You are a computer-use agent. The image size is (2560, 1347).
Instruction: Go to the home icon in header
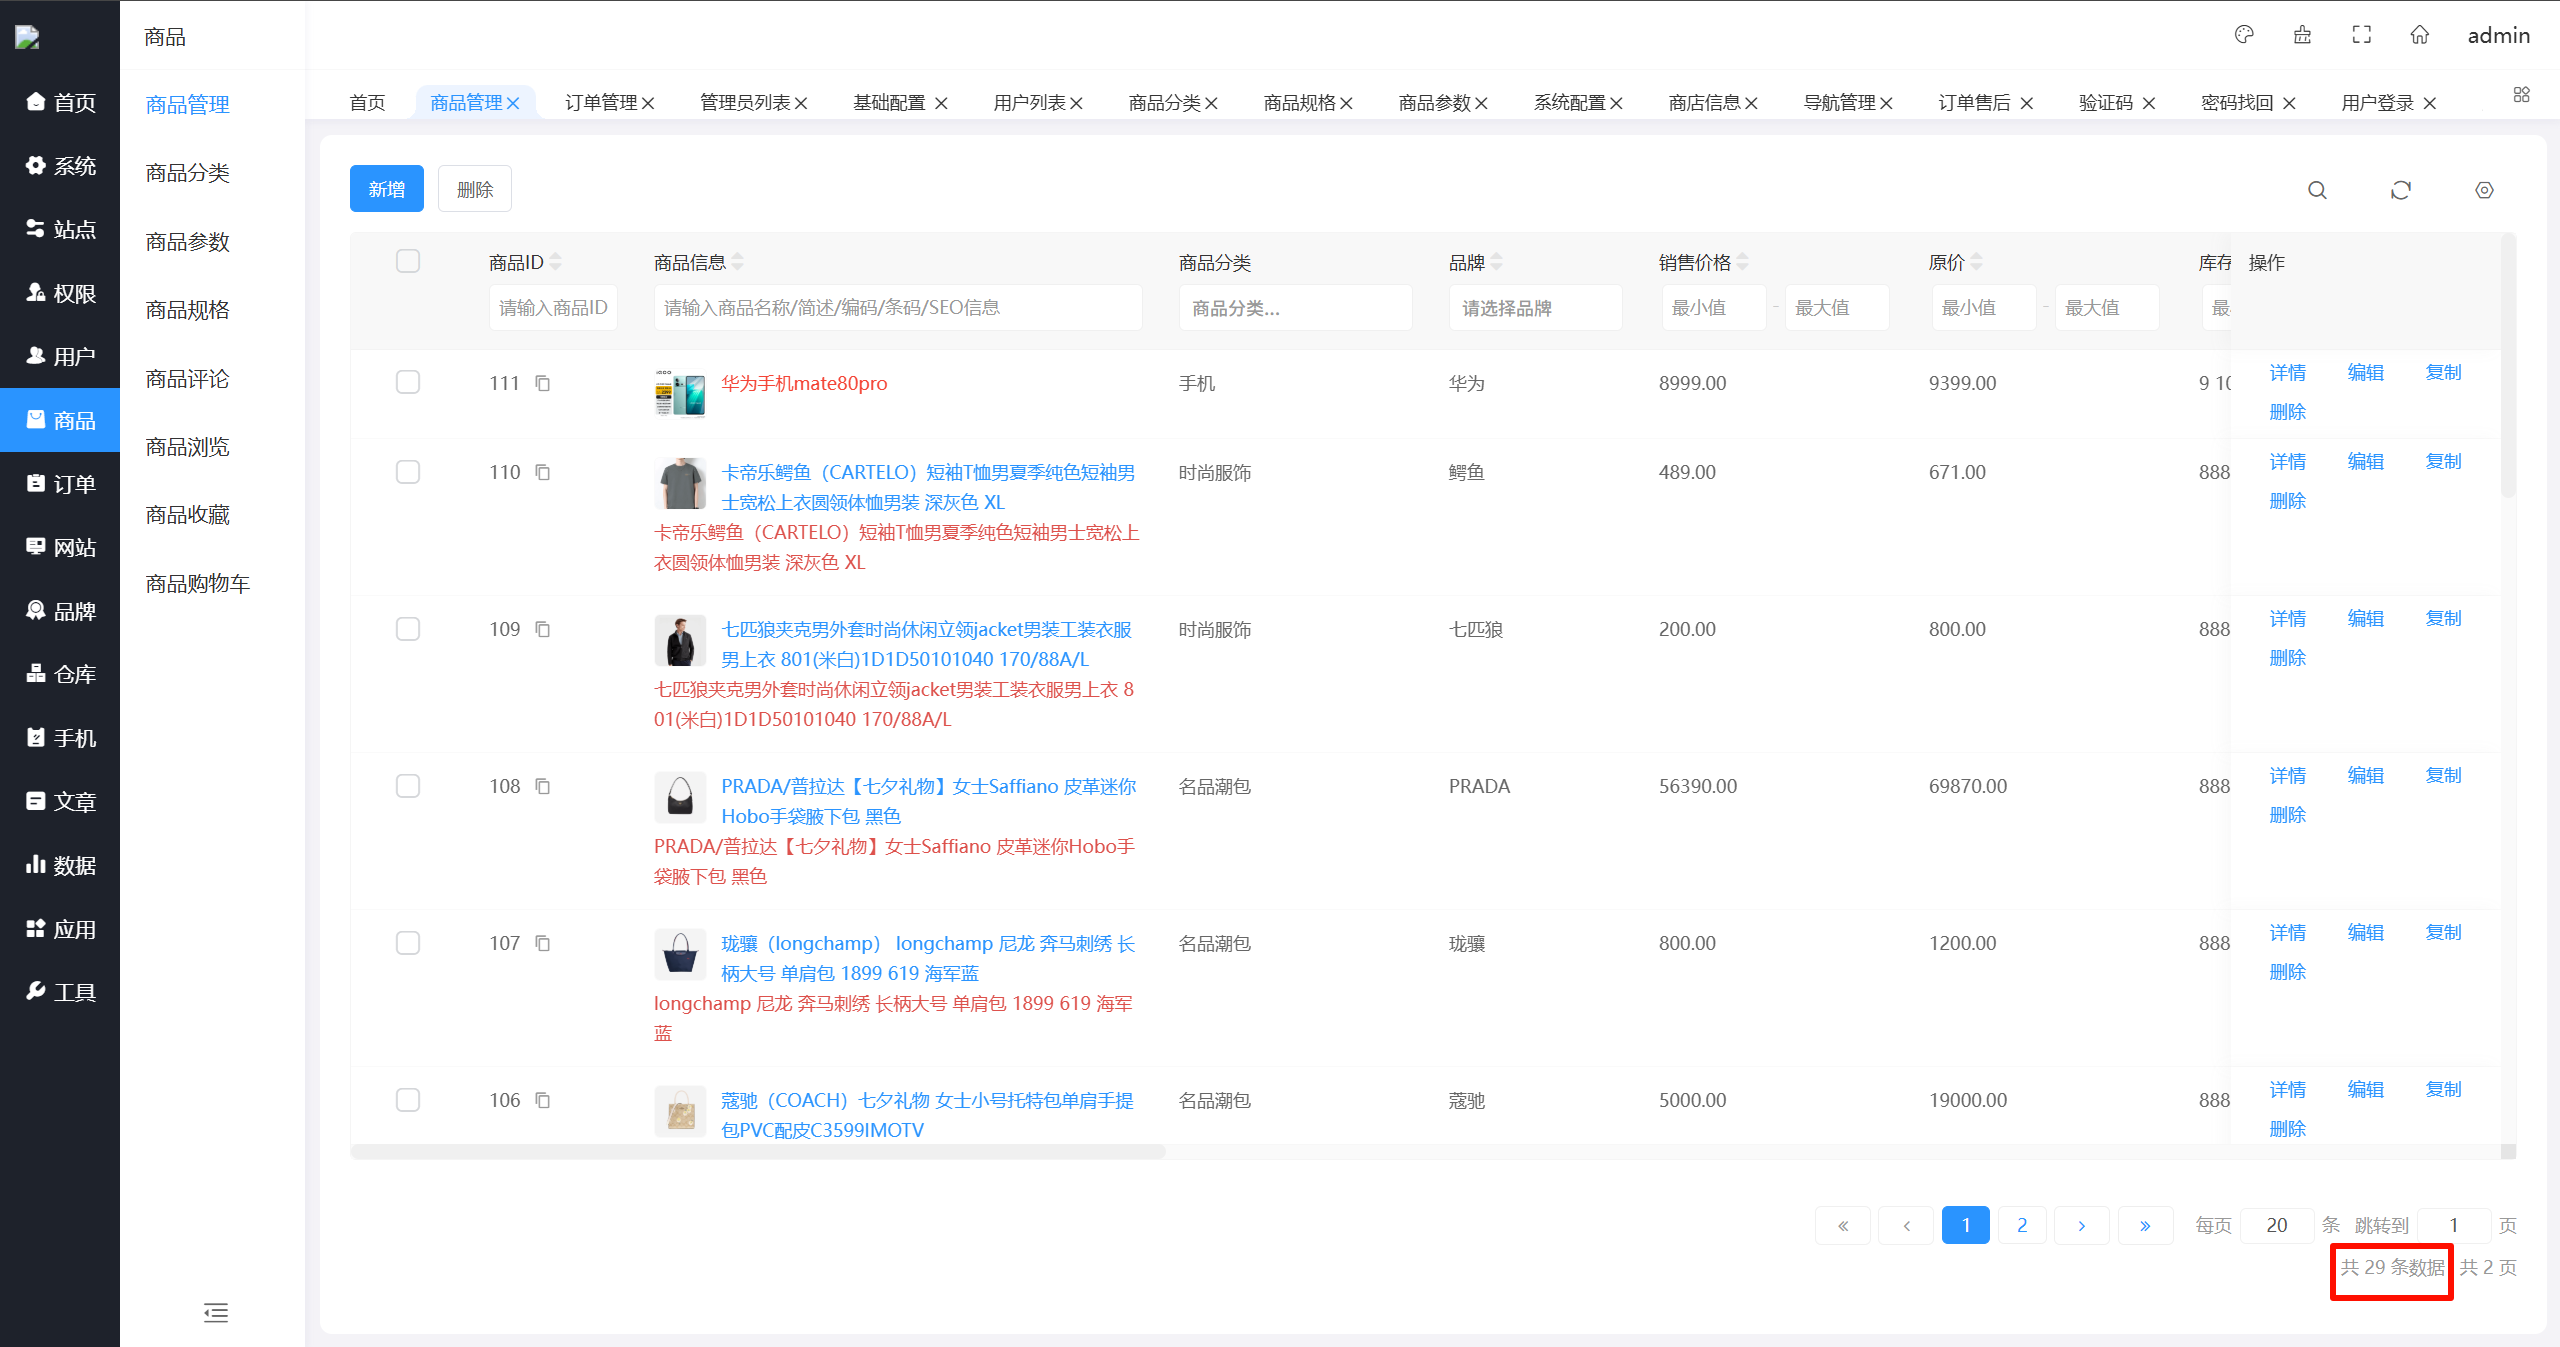pos(2420,35)
